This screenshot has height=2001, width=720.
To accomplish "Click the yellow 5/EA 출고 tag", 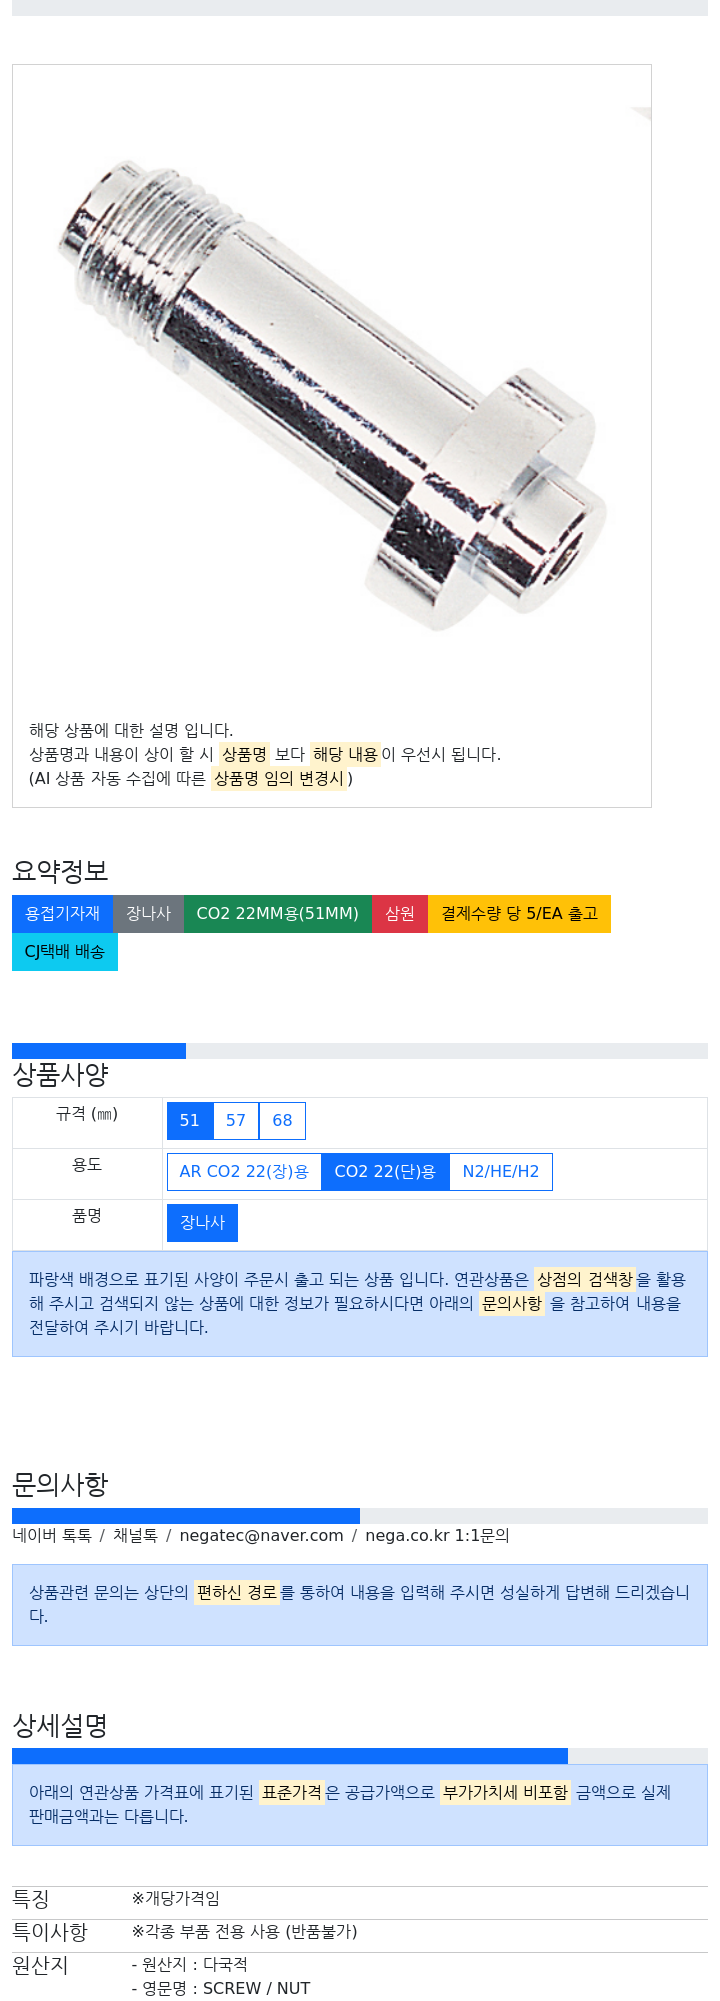I will [519, 914].
